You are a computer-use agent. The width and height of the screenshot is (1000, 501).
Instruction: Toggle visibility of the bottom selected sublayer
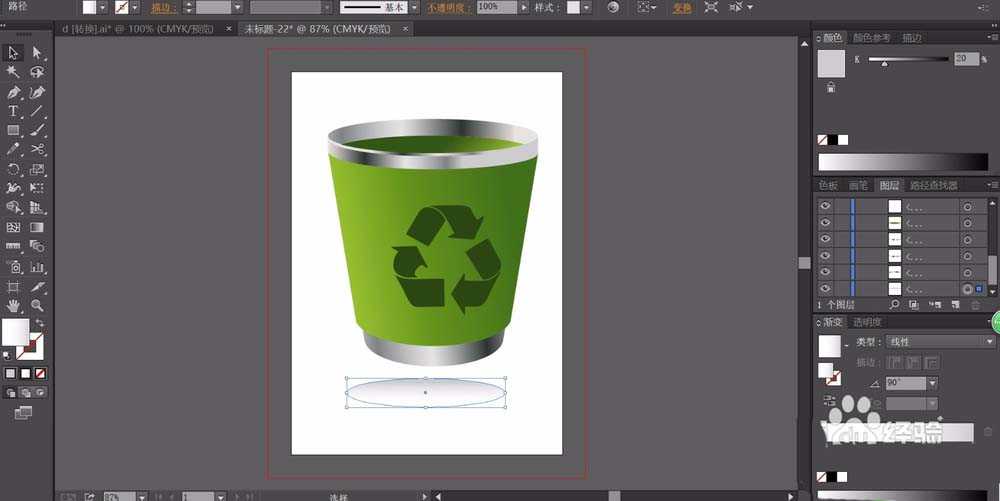click(826, 289)
